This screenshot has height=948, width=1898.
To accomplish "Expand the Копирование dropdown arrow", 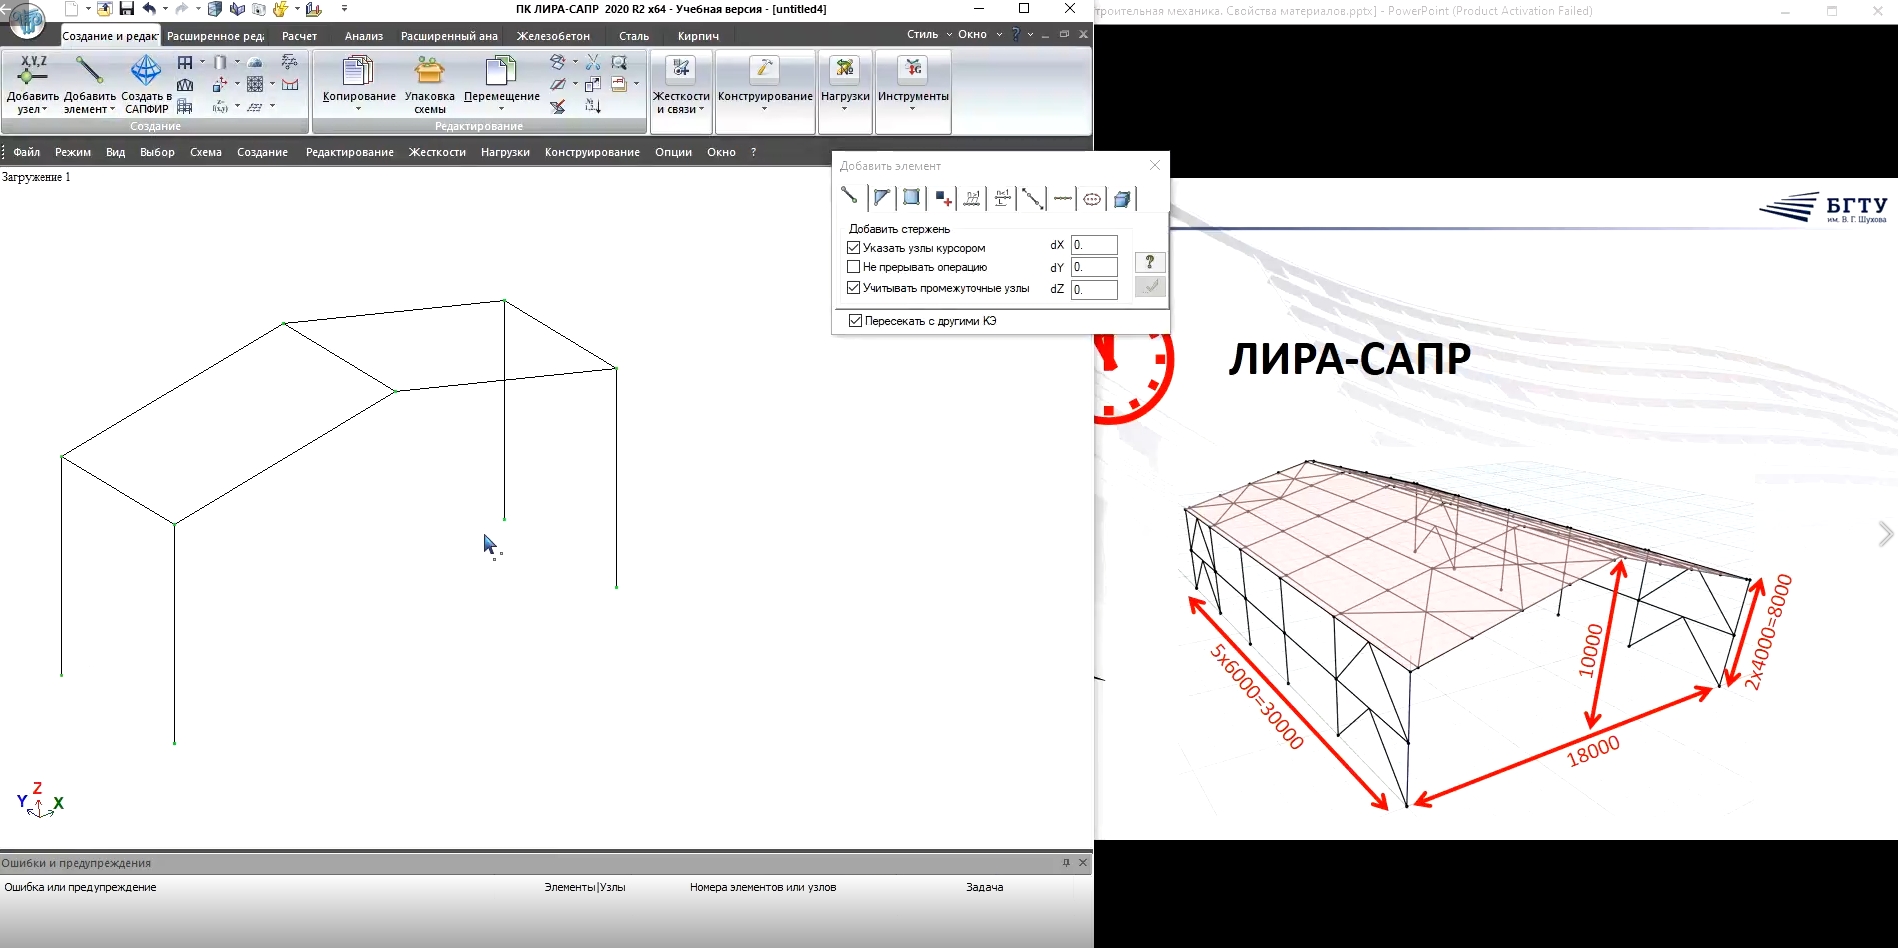I will tap(358, 108).
